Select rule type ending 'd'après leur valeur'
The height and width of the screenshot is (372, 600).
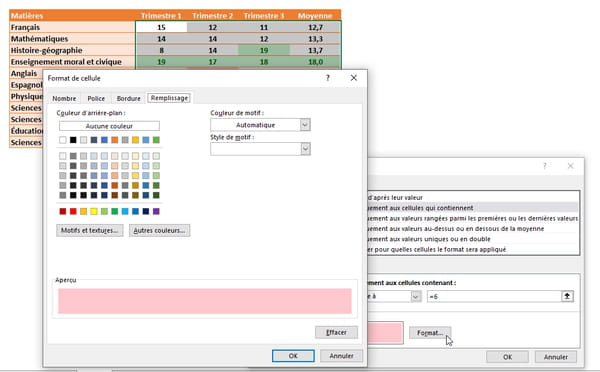473,197
